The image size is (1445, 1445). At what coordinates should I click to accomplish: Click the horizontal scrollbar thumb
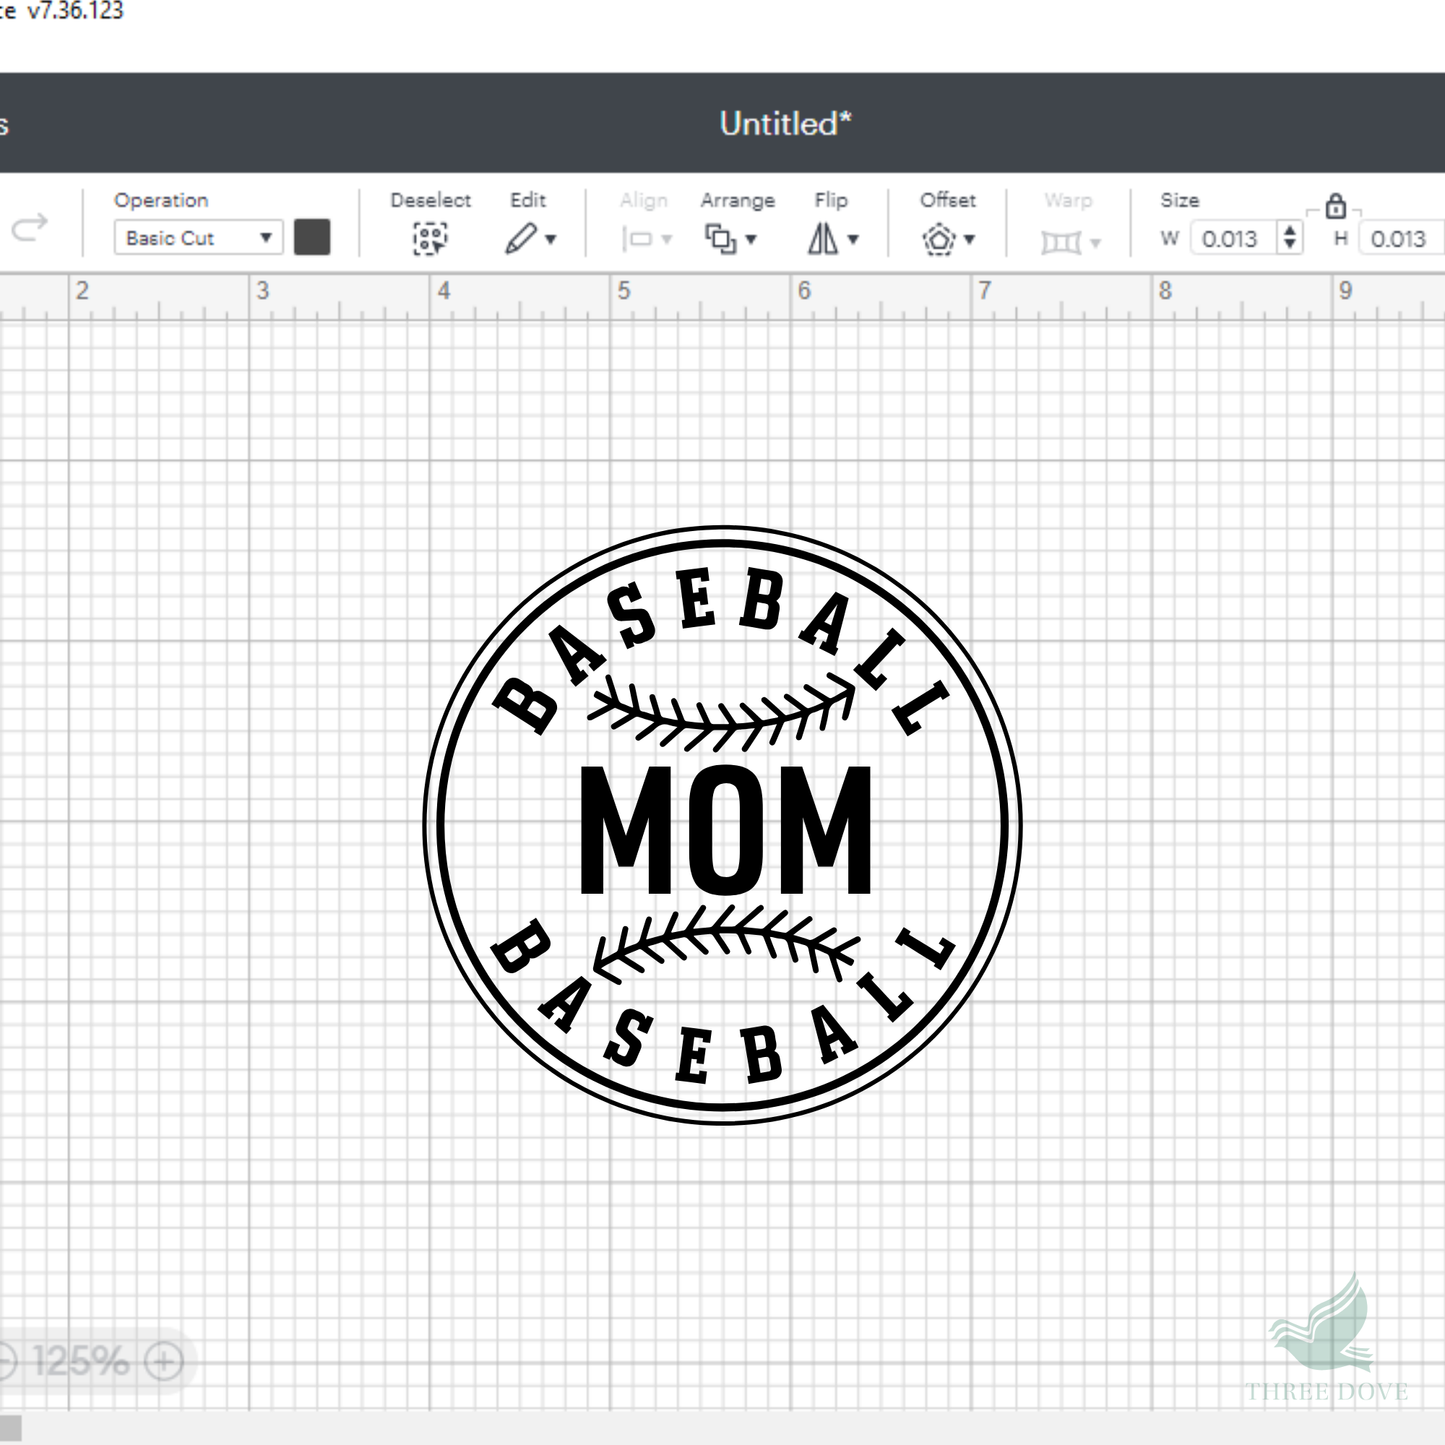(10, 1428)
